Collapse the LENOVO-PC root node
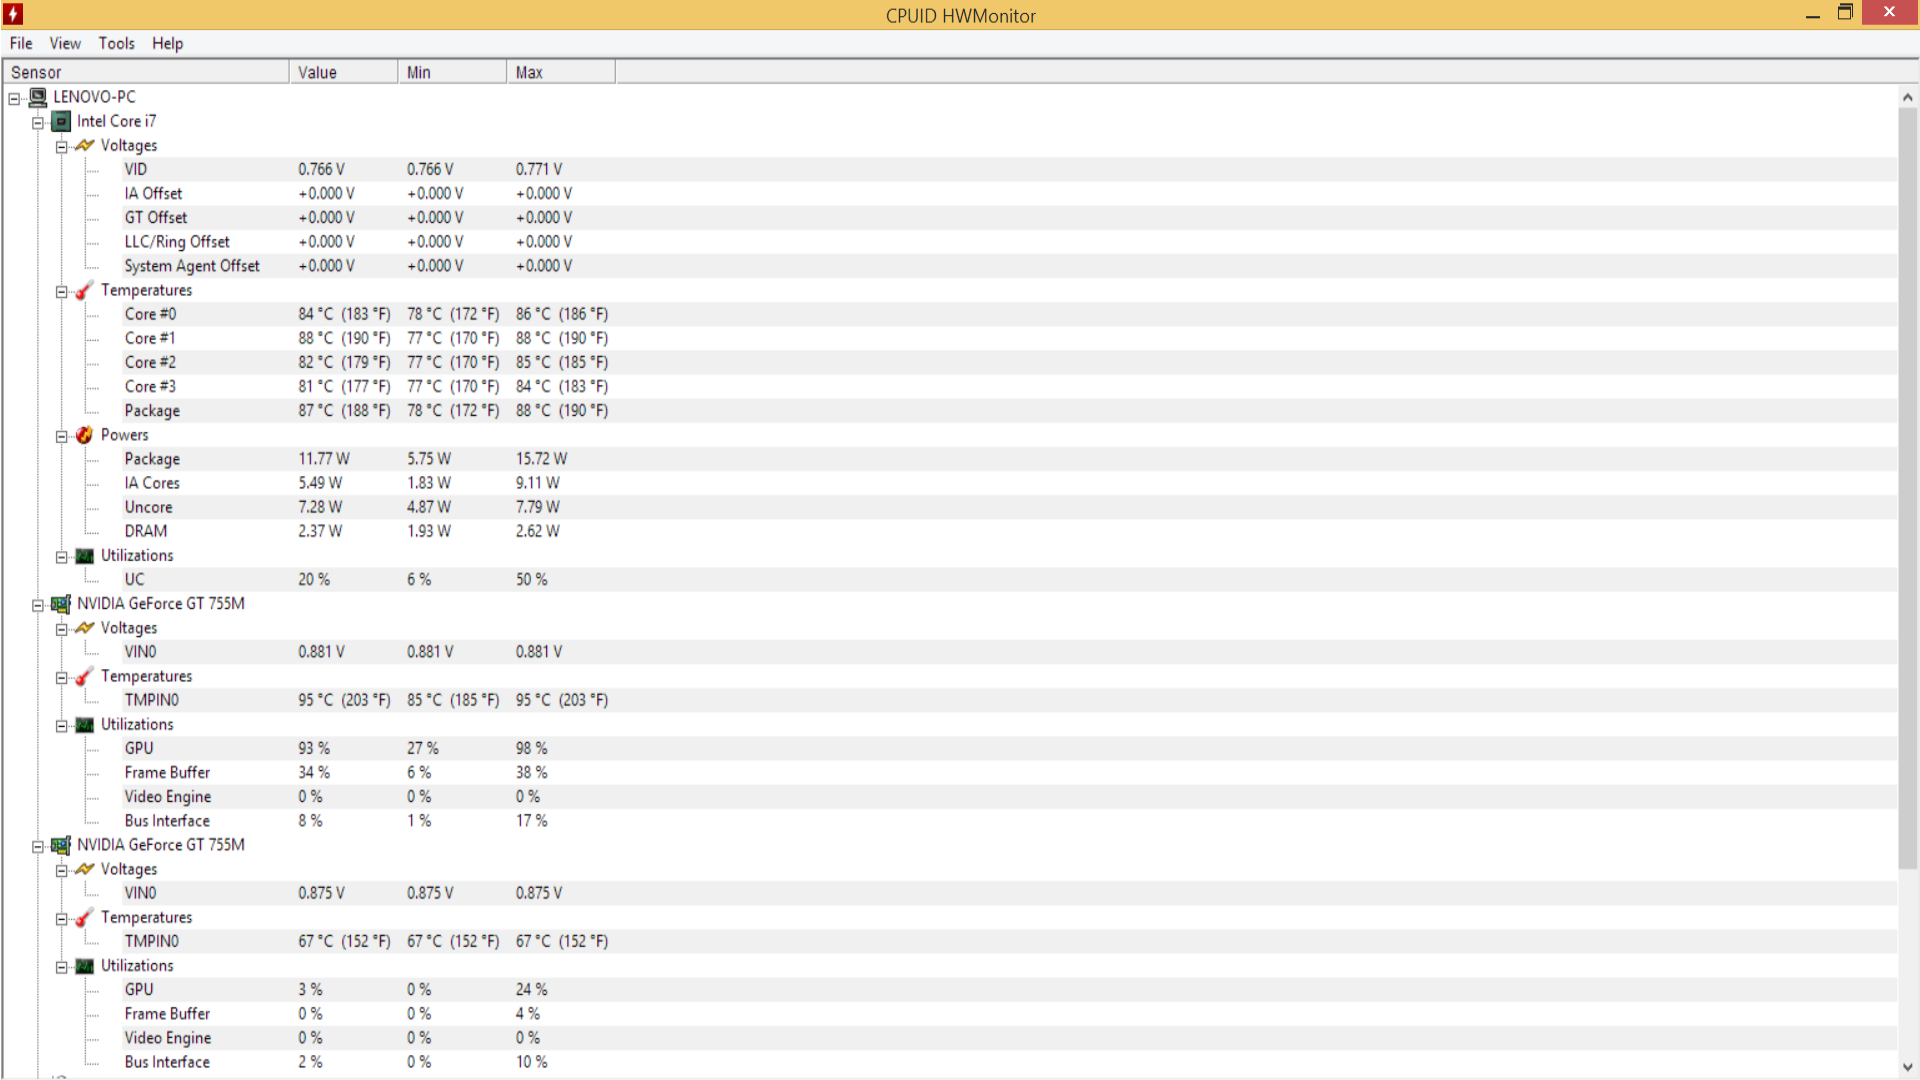The height and width of the screenshot is (1080, 1920). [14, 98]
